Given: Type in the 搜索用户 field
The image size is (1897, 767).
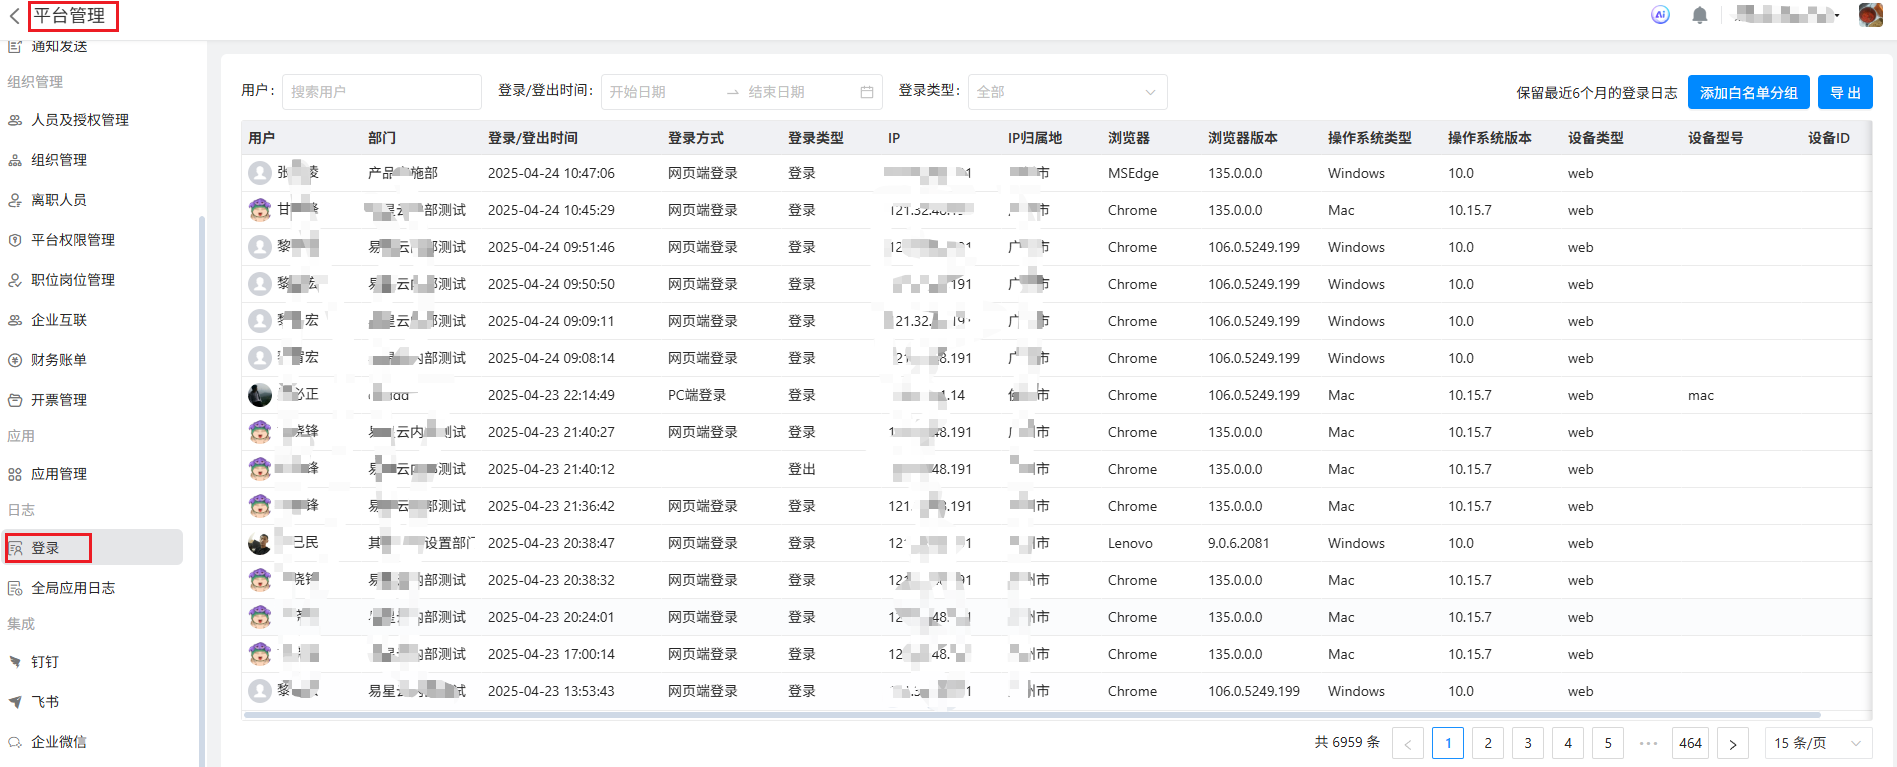Looking at the screenshot, I should tap(381, 92).
